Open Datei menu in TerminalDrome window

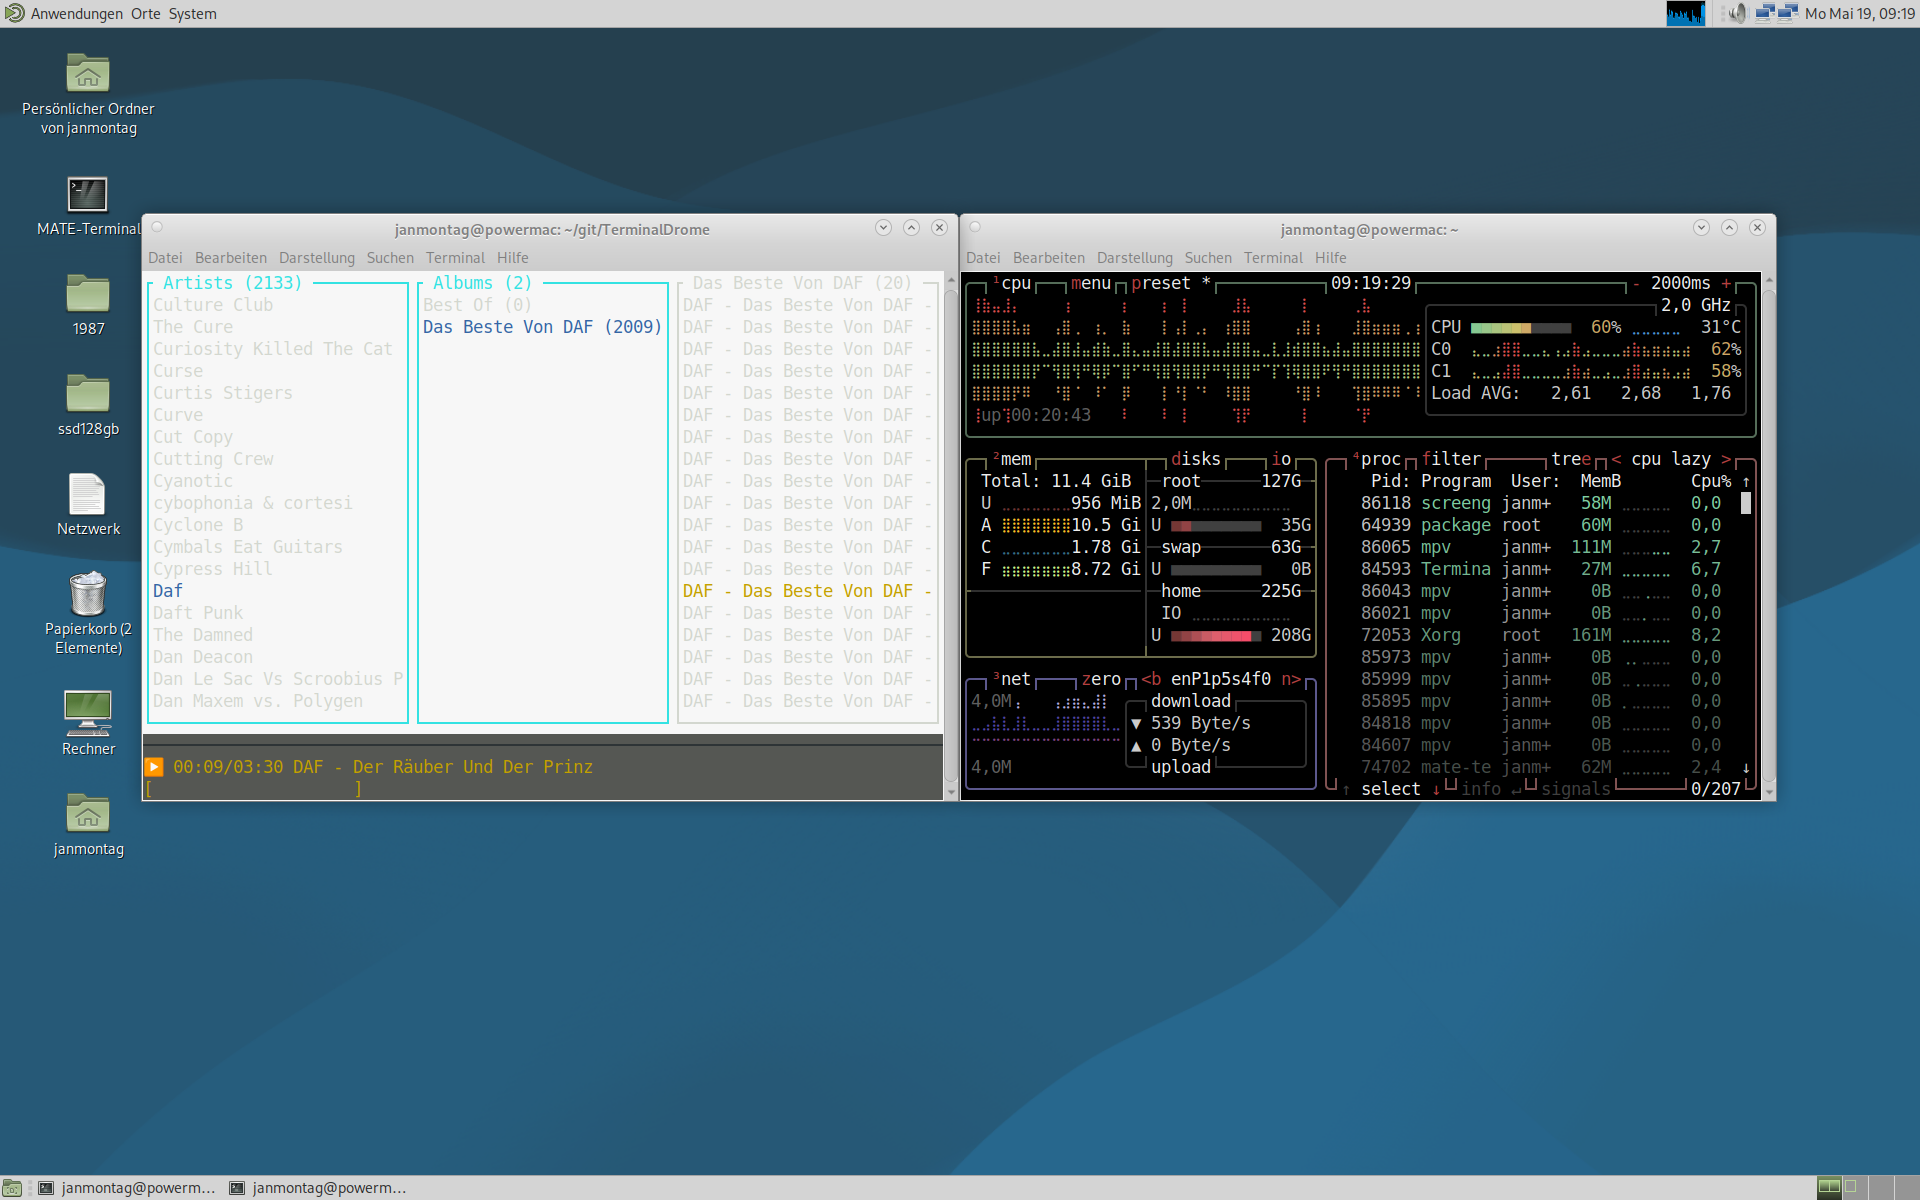point(165,258)
